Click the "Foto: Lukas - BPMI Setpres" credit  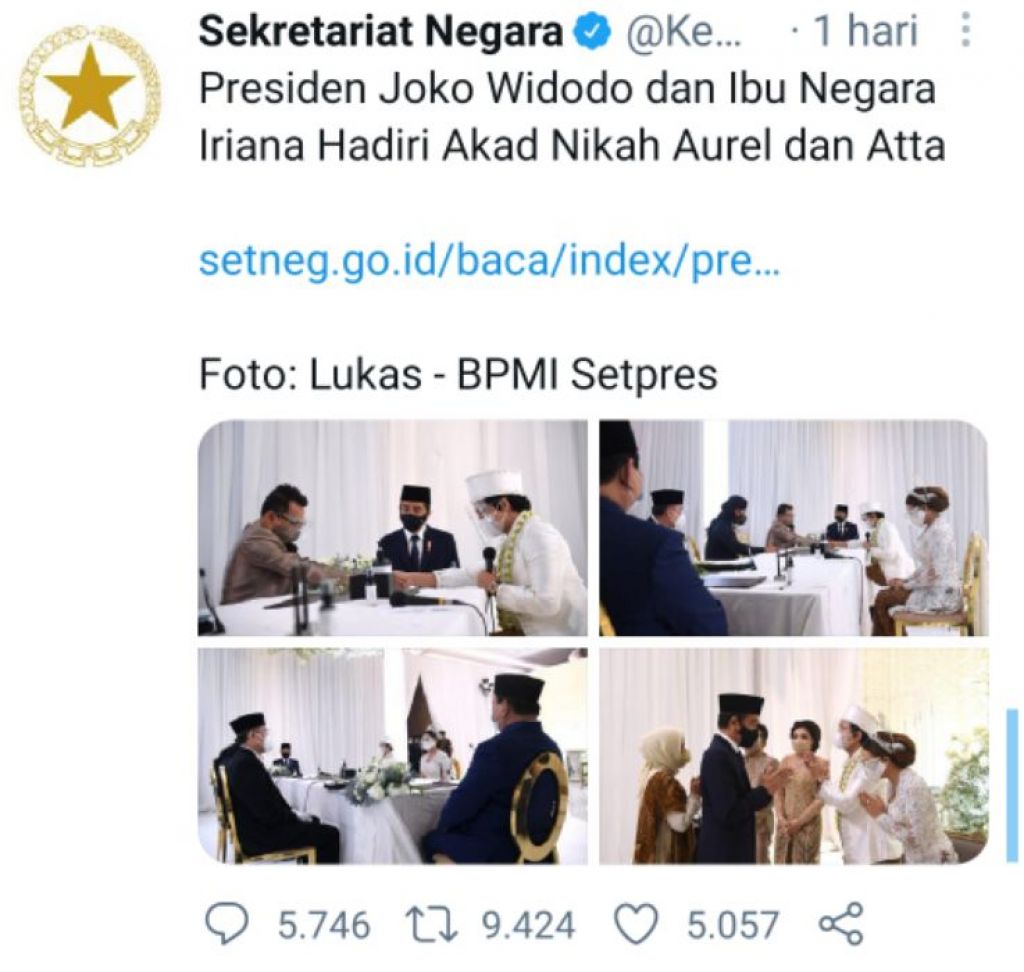click(x=458, y=375)
